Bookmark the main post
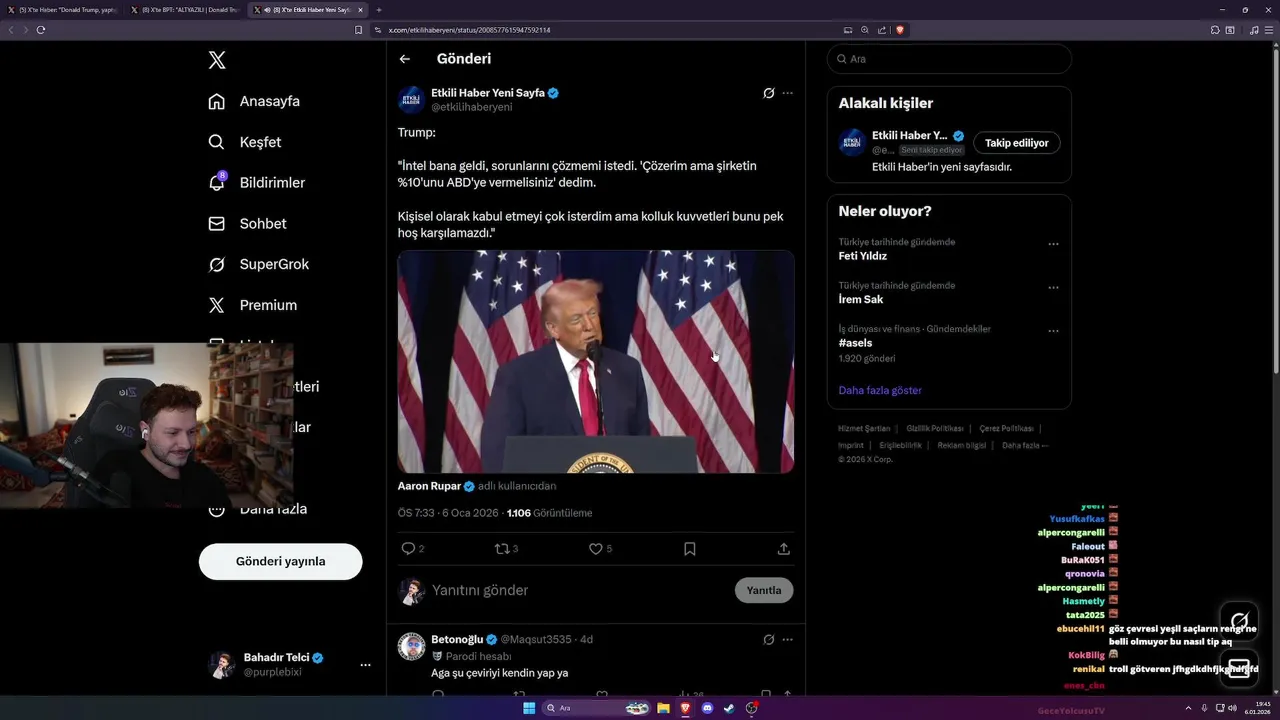This screenshot has height=720, width=1280. click(x=690, y=549)
